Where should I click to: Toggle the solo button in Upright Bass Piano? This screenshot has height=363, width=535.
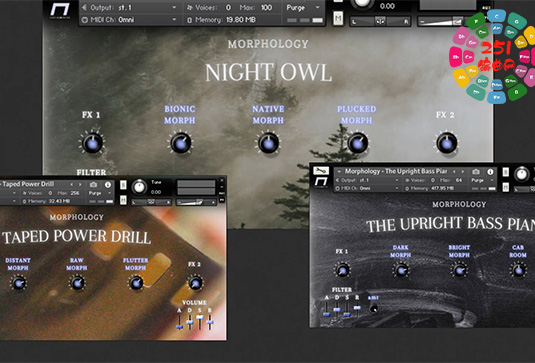(506, 172)
